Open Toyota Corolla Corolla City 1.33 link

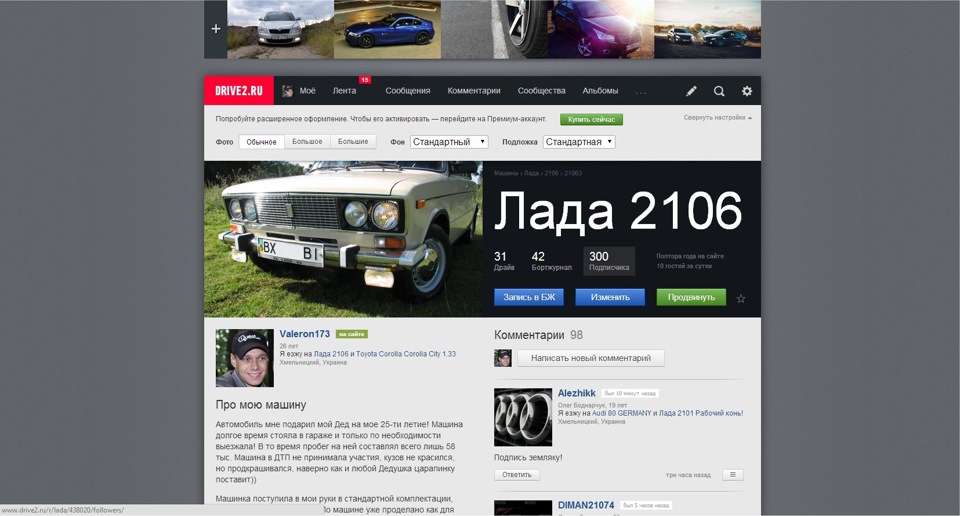406,354
